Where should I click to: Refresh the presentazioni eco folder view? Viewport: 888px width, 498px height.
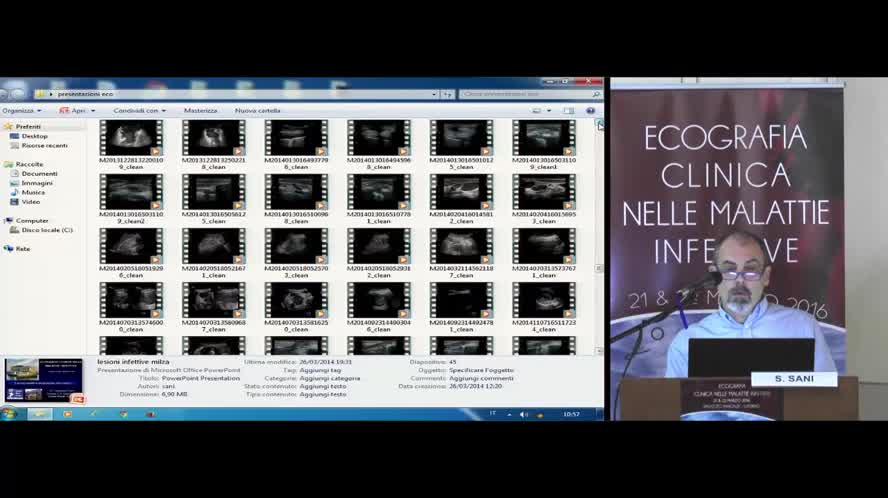pos(447,94)
